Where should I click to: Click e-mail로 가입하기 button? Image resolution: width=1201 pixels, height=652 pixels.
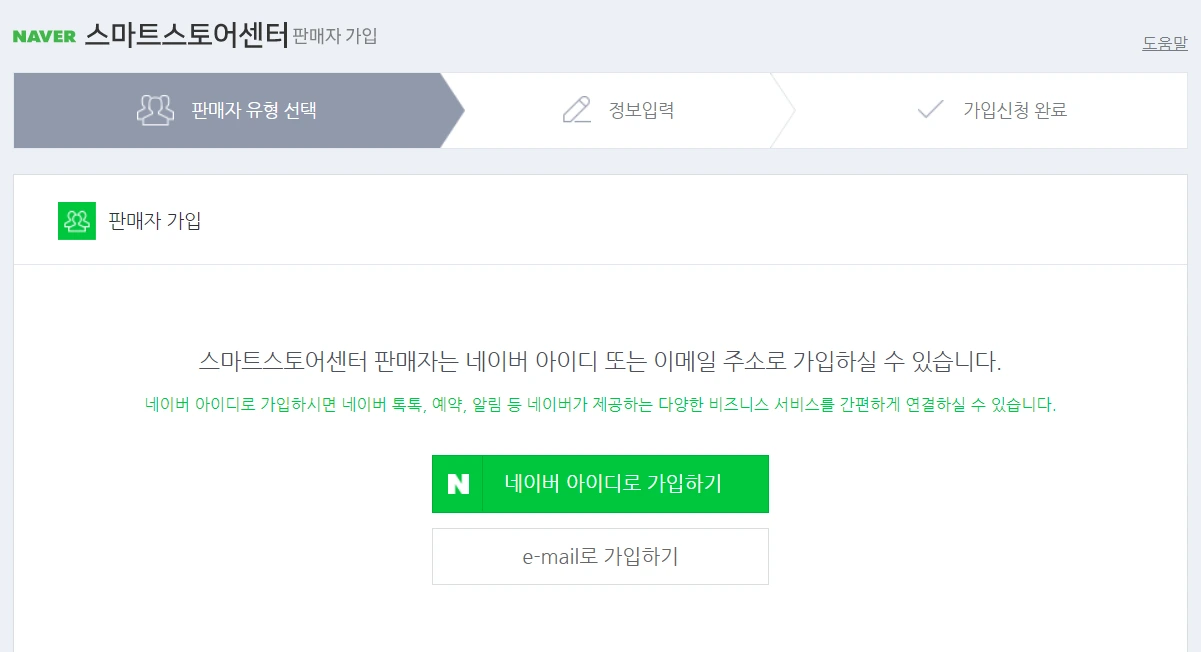(600, 556)
